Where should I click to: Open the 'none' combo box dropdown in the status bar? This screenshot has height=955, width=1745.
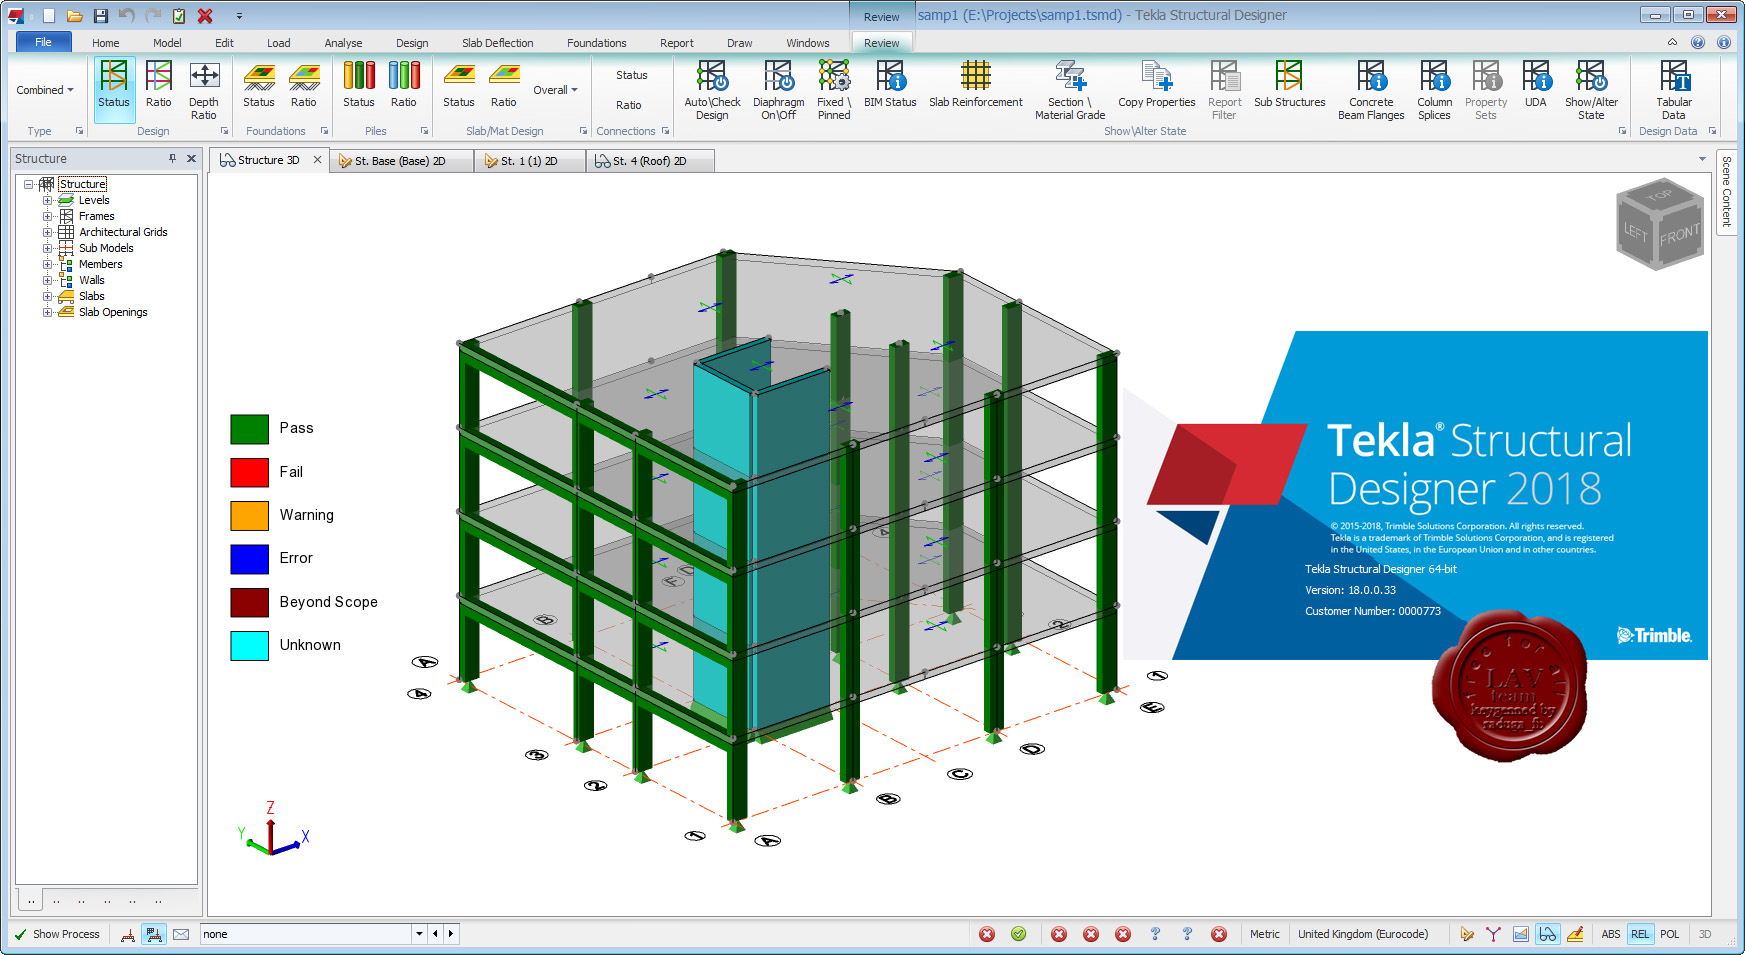(x=419, y=934)
